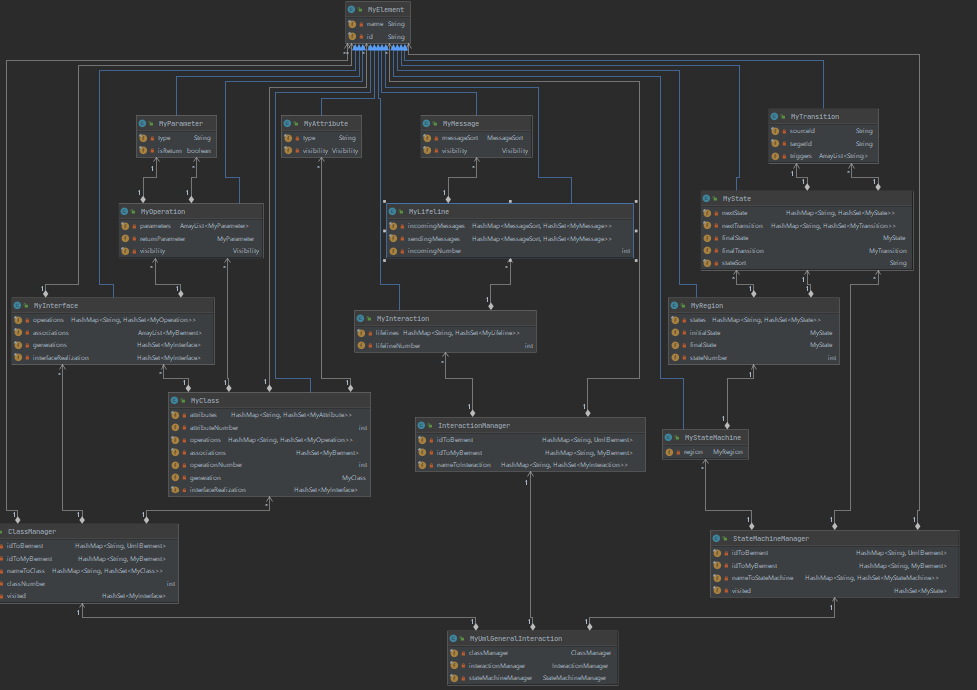Click the field icon next to lifelineNumber in MyInteraction
The width and height of the screenshot is (977, 690).
[361, 345]
